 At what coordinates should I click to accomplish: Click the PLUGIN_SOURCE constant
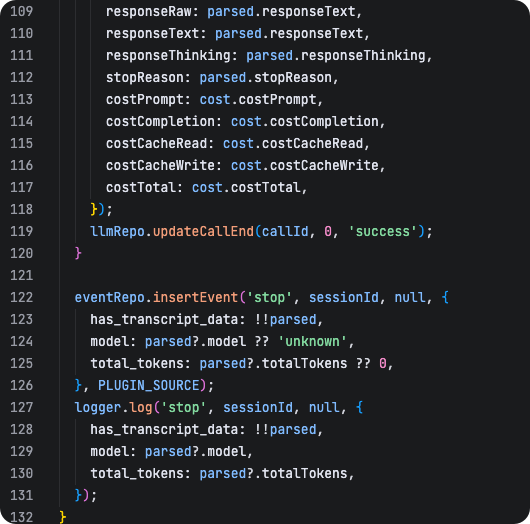pos(149,385)
